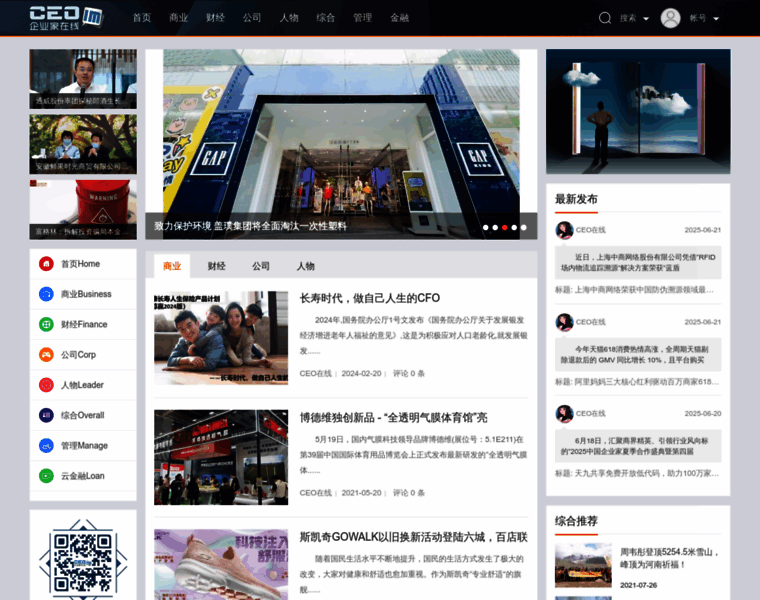
Task: Open 商业 in the top navigation
Action: (178, 18)
